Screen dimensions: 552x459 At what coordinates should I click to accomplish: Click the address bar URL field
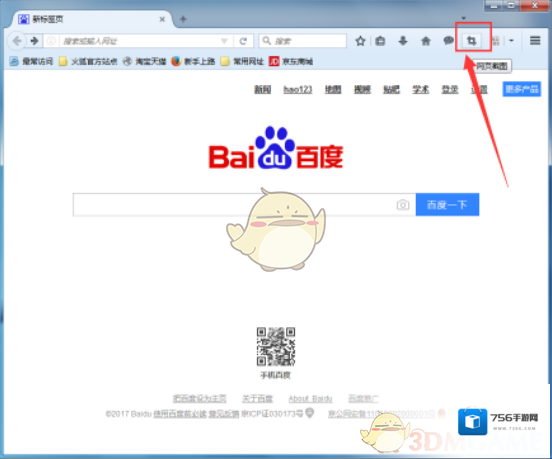pyautogui.click(x=139, y=41)
